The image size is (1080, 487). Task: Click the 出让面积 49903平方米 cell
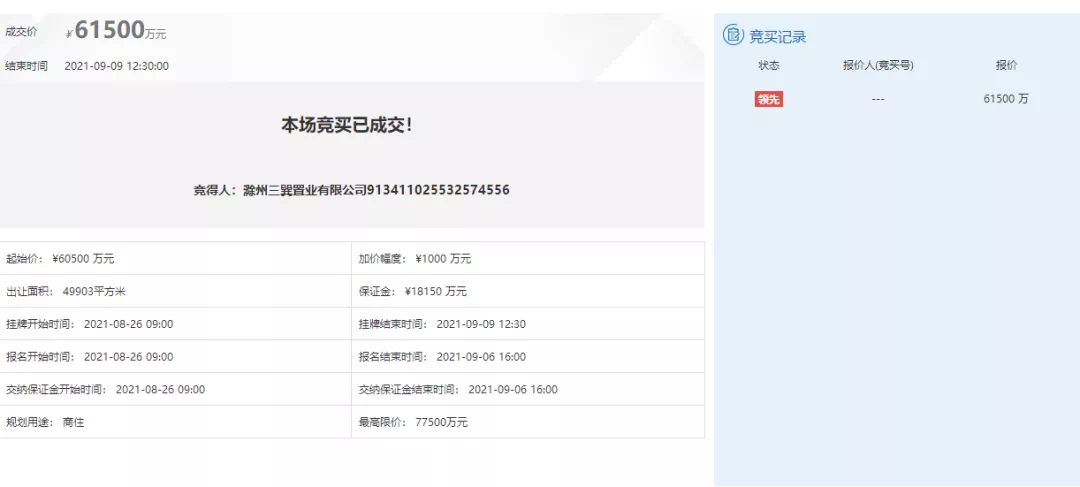pos(66,292)
